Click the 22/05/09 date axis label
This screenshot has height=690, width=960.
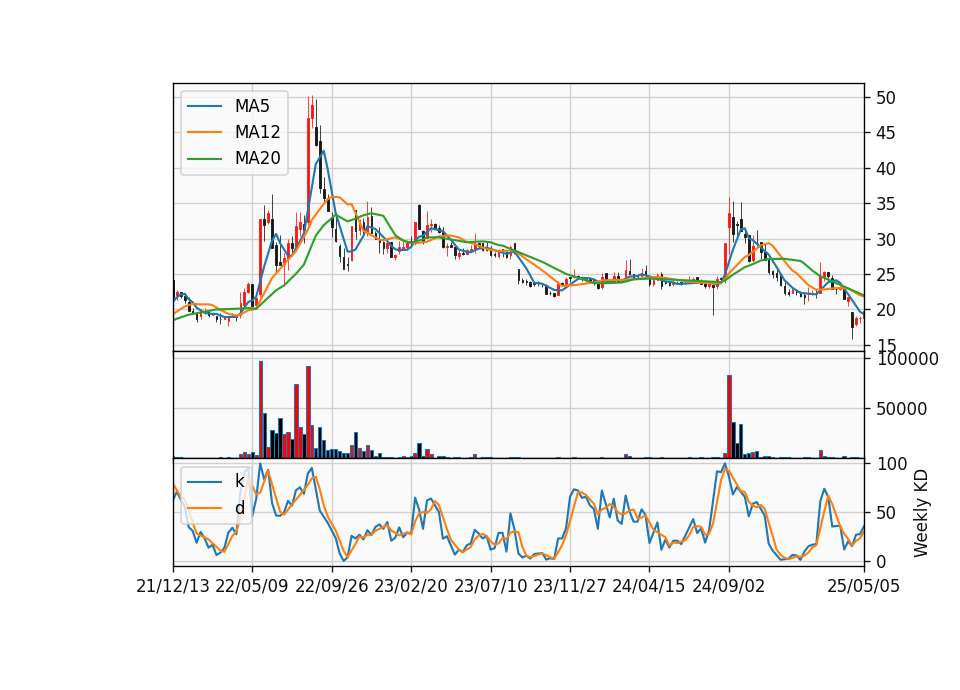coord(252,586)
